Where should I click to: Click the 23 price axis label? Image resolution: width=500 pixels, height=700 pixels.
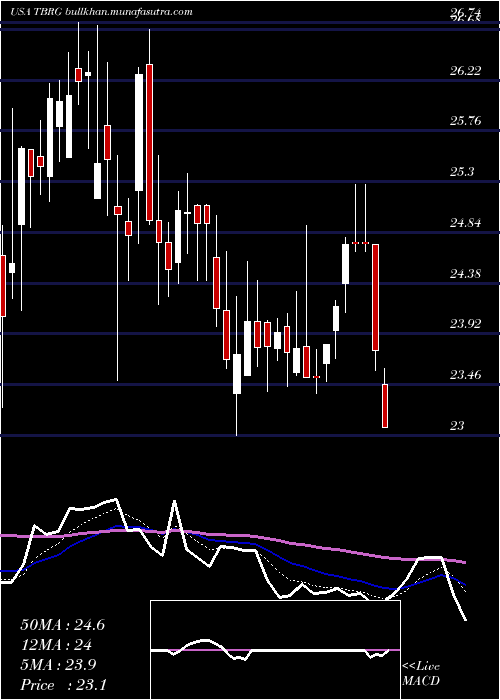[x=458, y=425]
